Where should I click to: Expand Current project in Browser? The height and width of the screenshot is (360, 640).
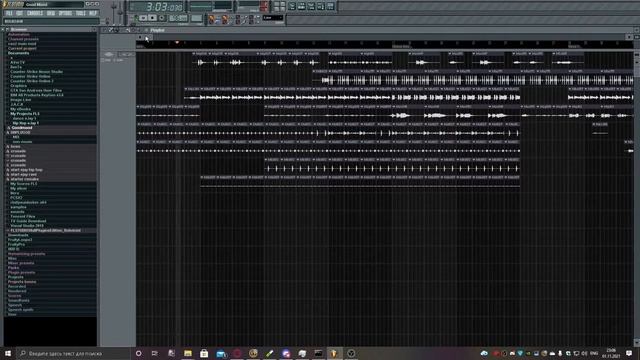click(x=22, y=48)
